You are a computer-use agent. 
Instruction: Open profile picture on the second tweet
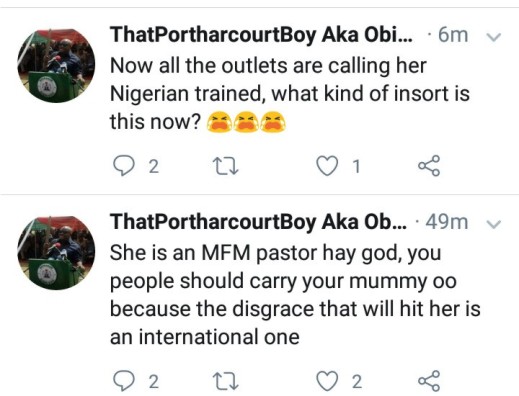[56, 253]
